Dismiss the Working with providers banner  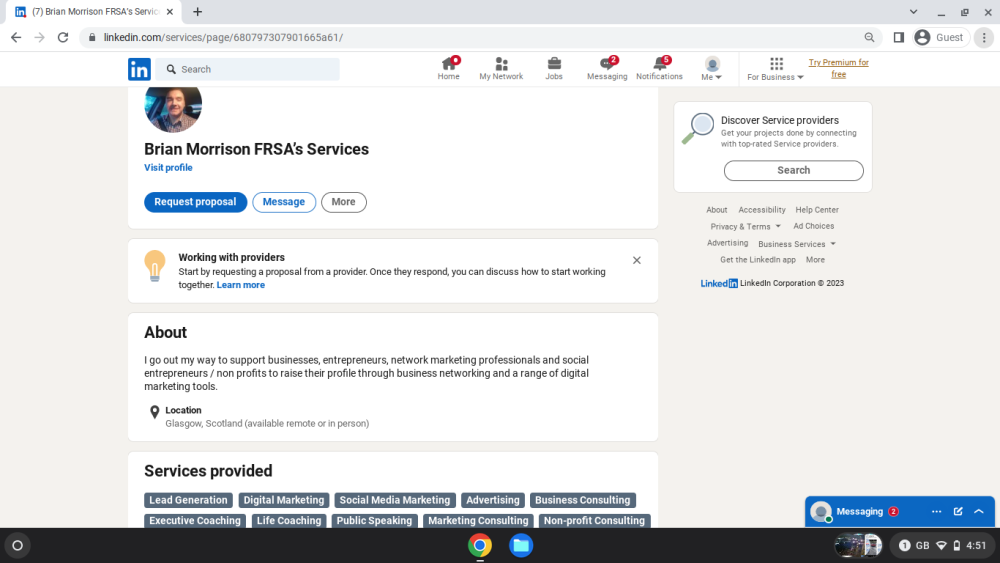coord(636,260)
